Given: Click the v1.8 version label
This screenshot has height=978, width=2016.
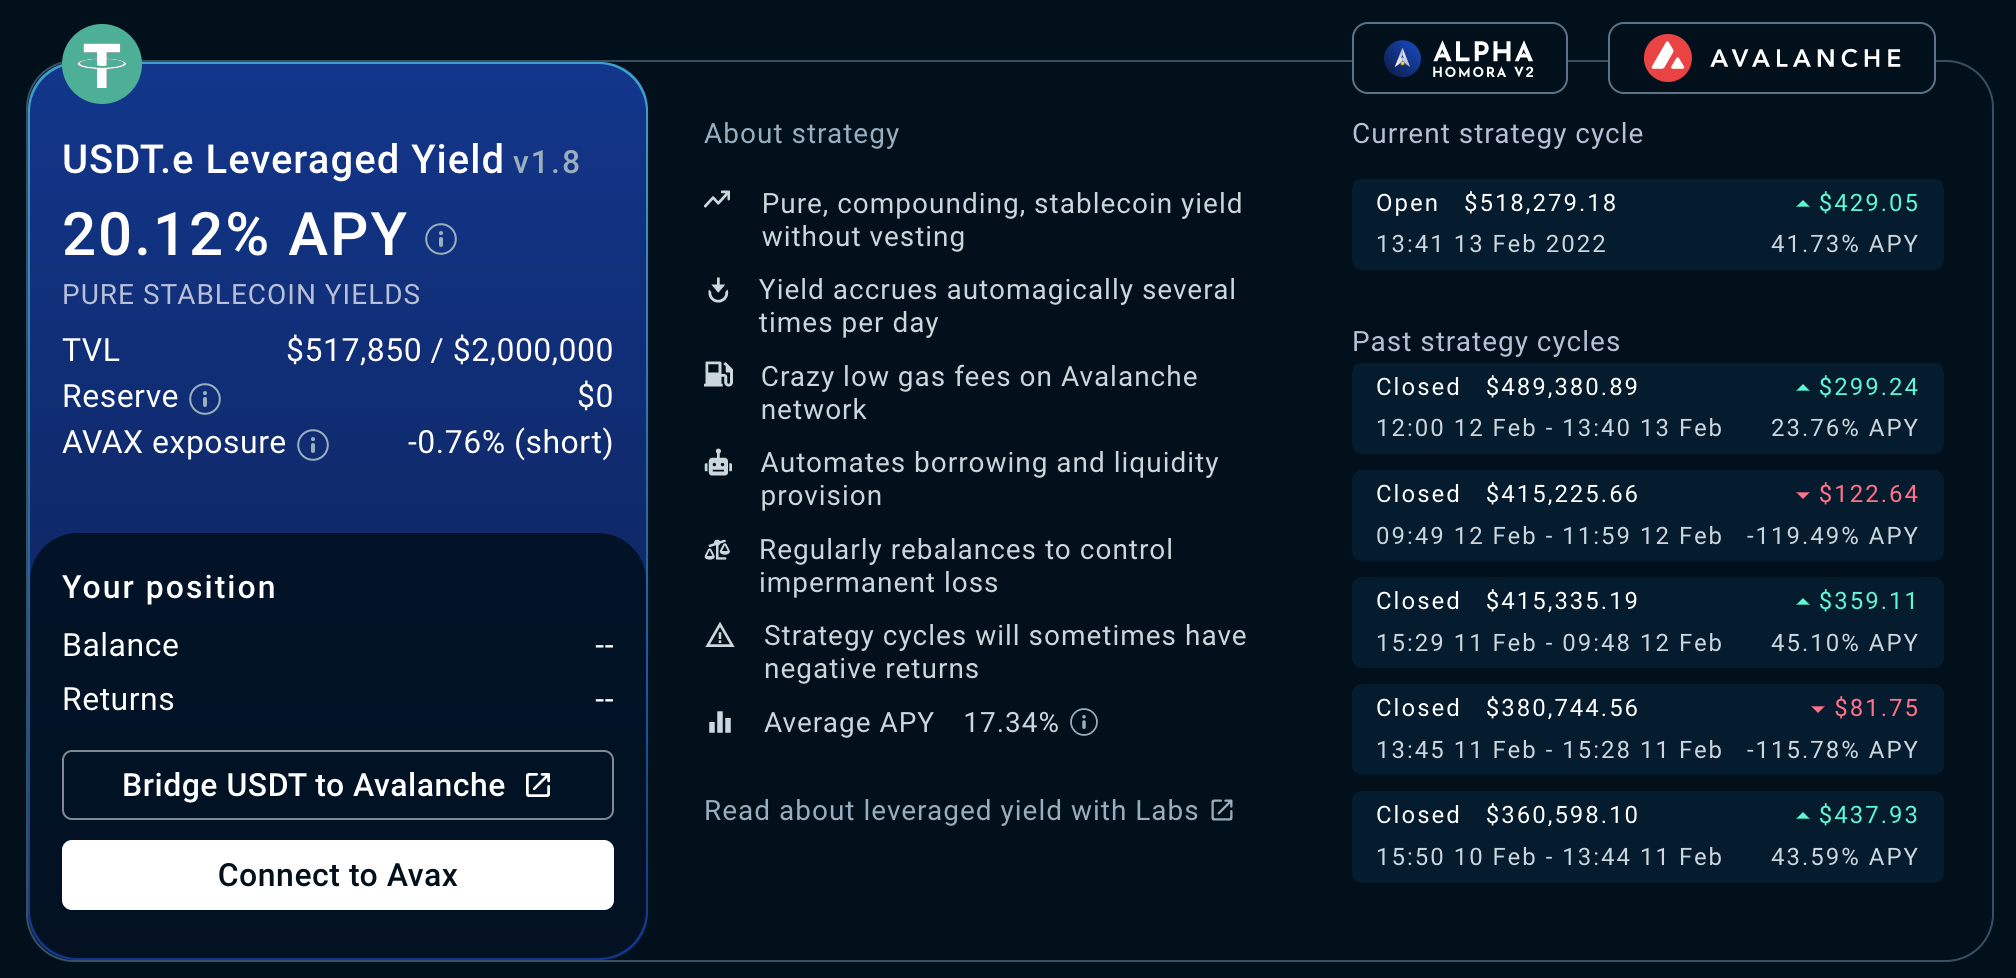Looking at the screenshot, I should 546,163.
